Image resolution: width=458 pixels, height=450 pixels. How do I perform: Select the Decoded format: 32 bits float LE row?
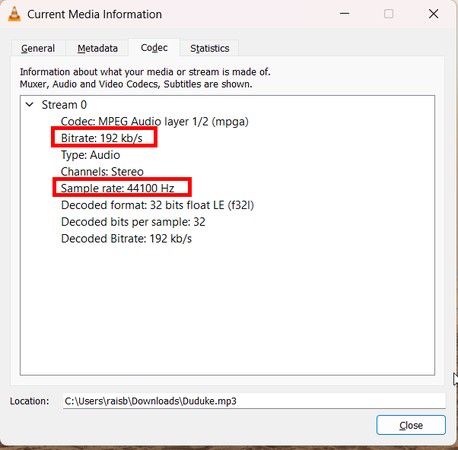pyautogui.click(x=158, y=205)
